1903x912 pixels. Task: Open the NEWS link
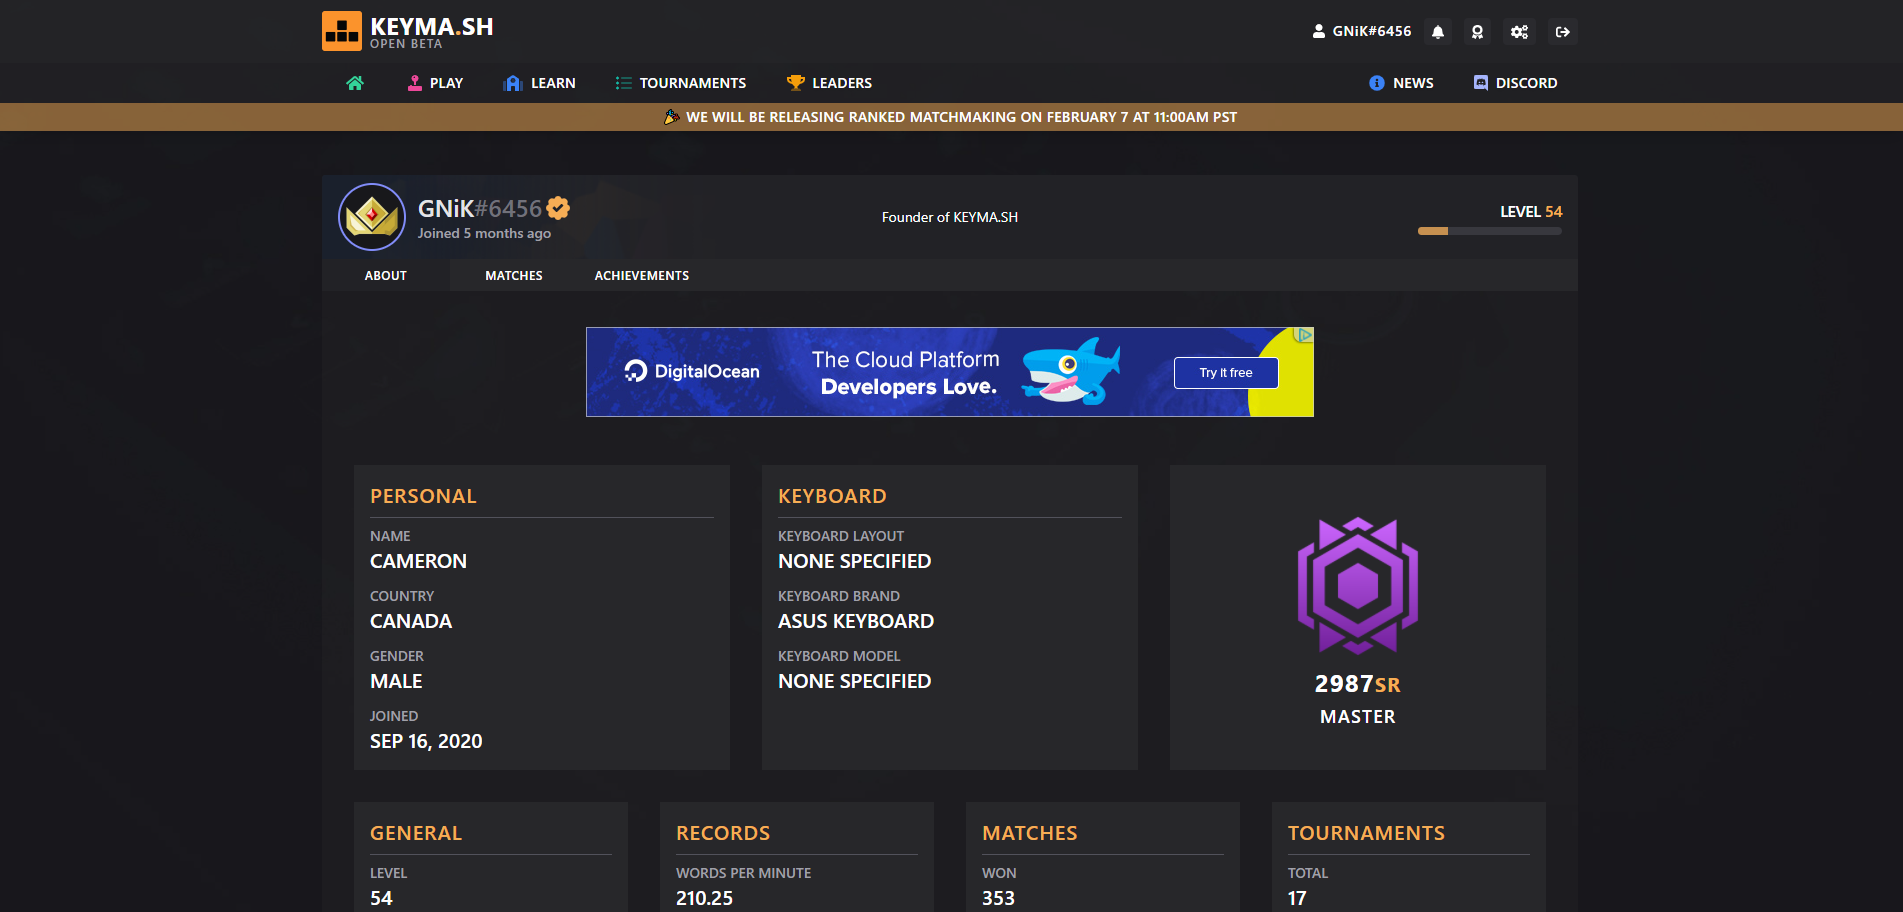click(x=1401, y=83)
